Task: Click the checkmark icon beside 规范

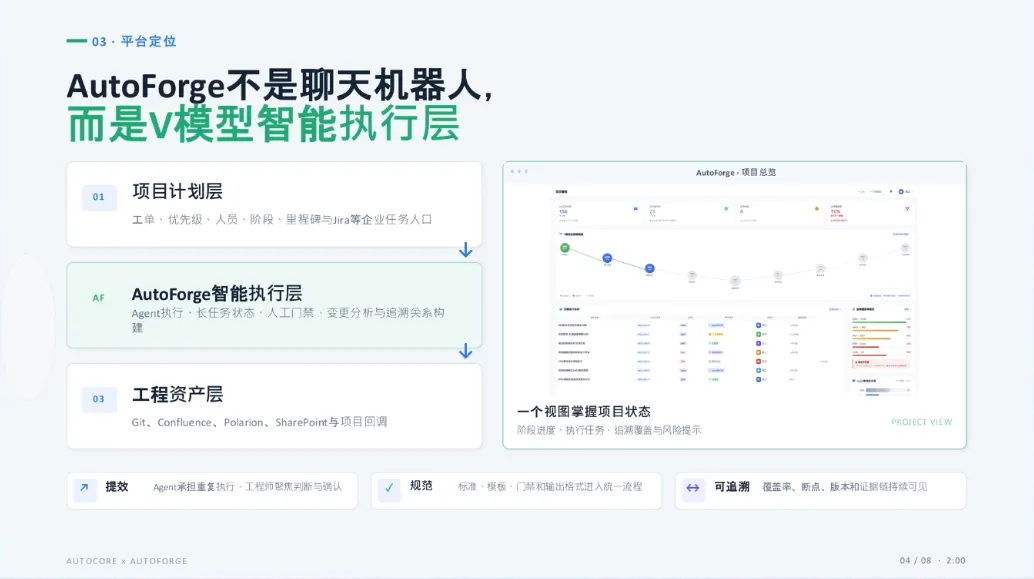Action: (x=389, y=488)
